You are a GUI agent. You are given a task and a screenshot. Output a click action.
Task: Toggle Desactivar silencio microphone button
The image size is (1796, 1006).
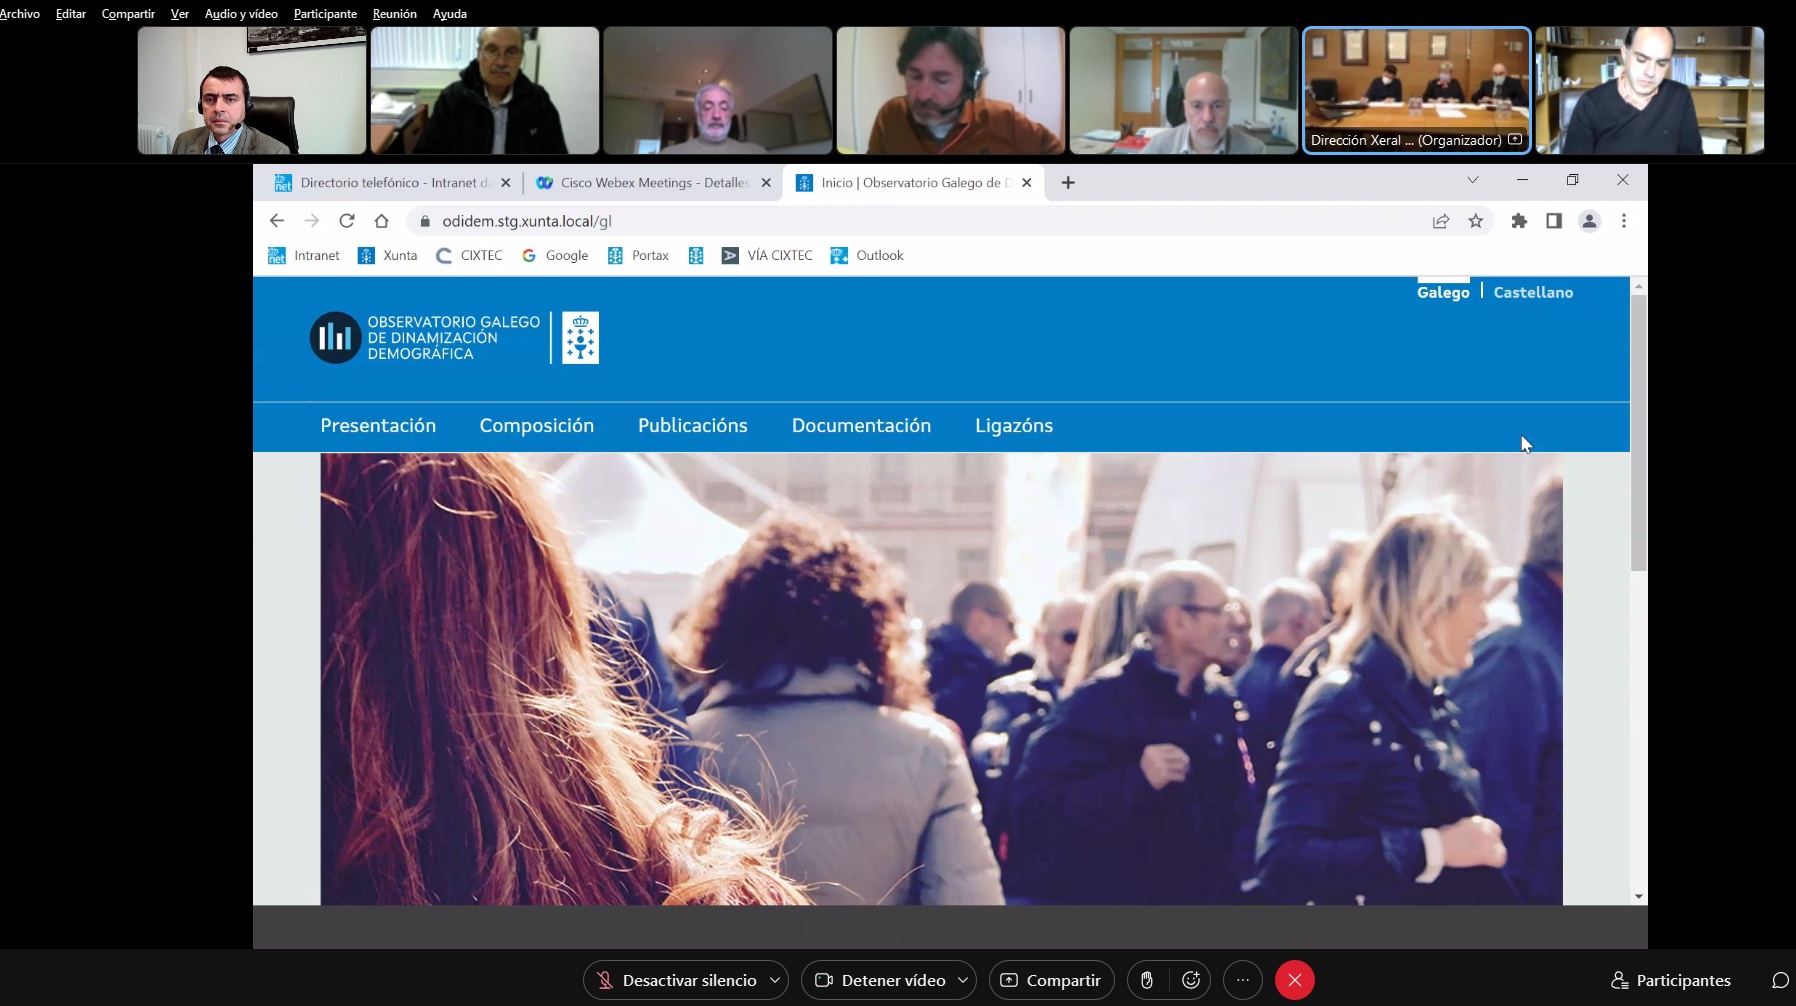pyautogui.click(x=677, y=980)
